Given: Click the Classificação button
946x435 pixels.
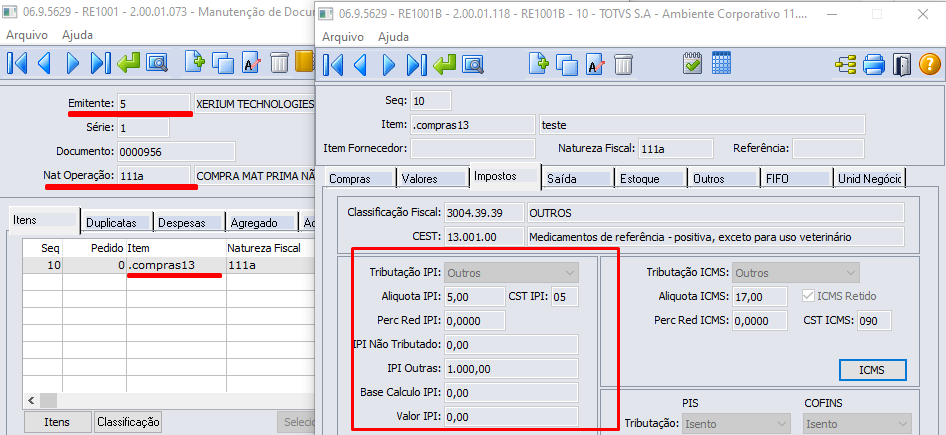Looking at the screenshot, I should 128,422.
